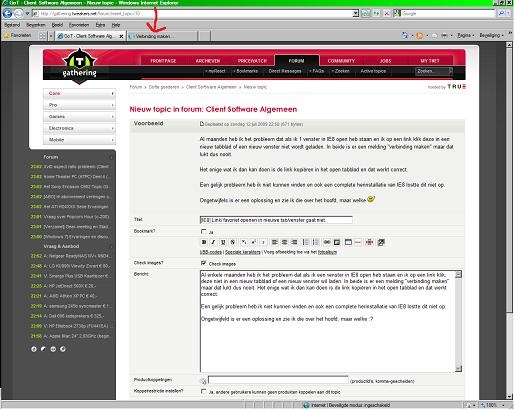Insert a table with the table icon
This screenshot has height=410, width=514.
pyautogui.click(x=348, y=242)
